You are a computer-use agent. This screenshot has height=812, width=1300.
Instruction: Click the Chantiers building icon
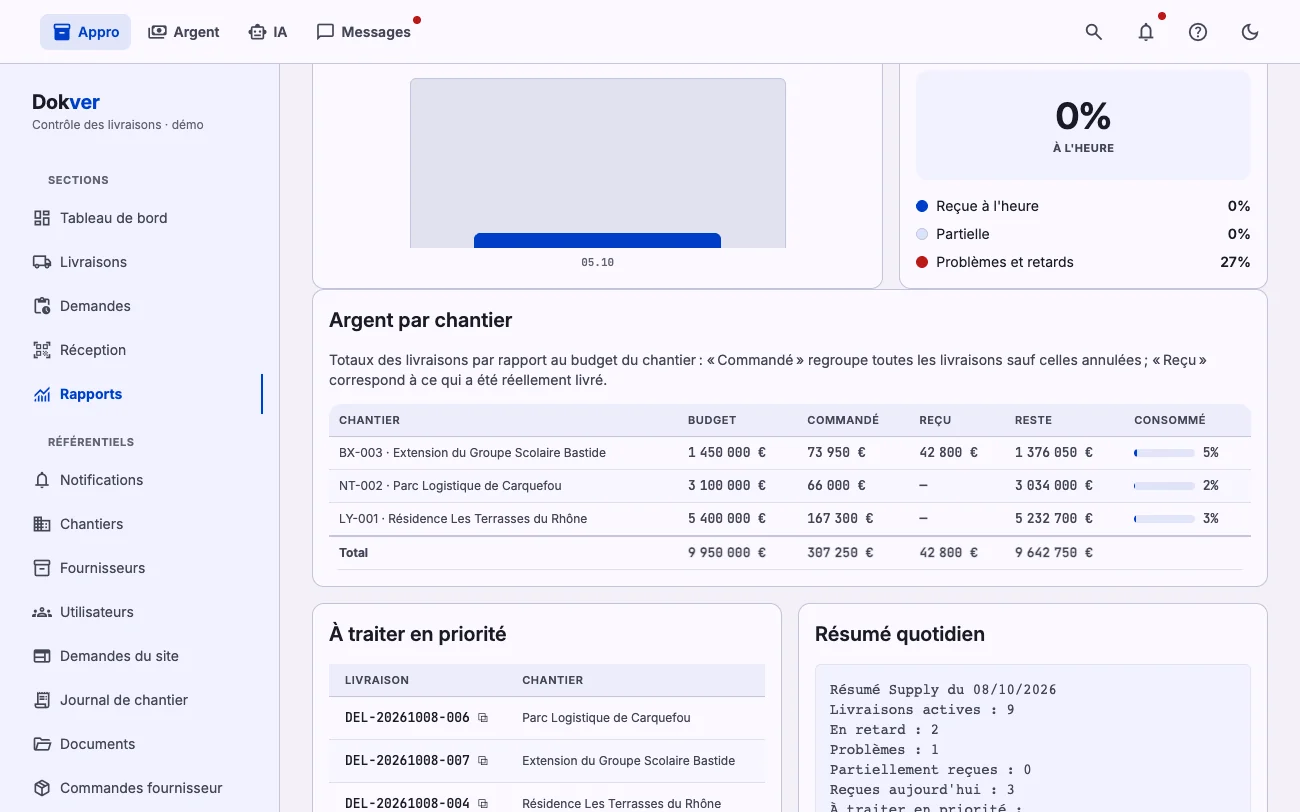pyautogui.click(x=42, y=524)
